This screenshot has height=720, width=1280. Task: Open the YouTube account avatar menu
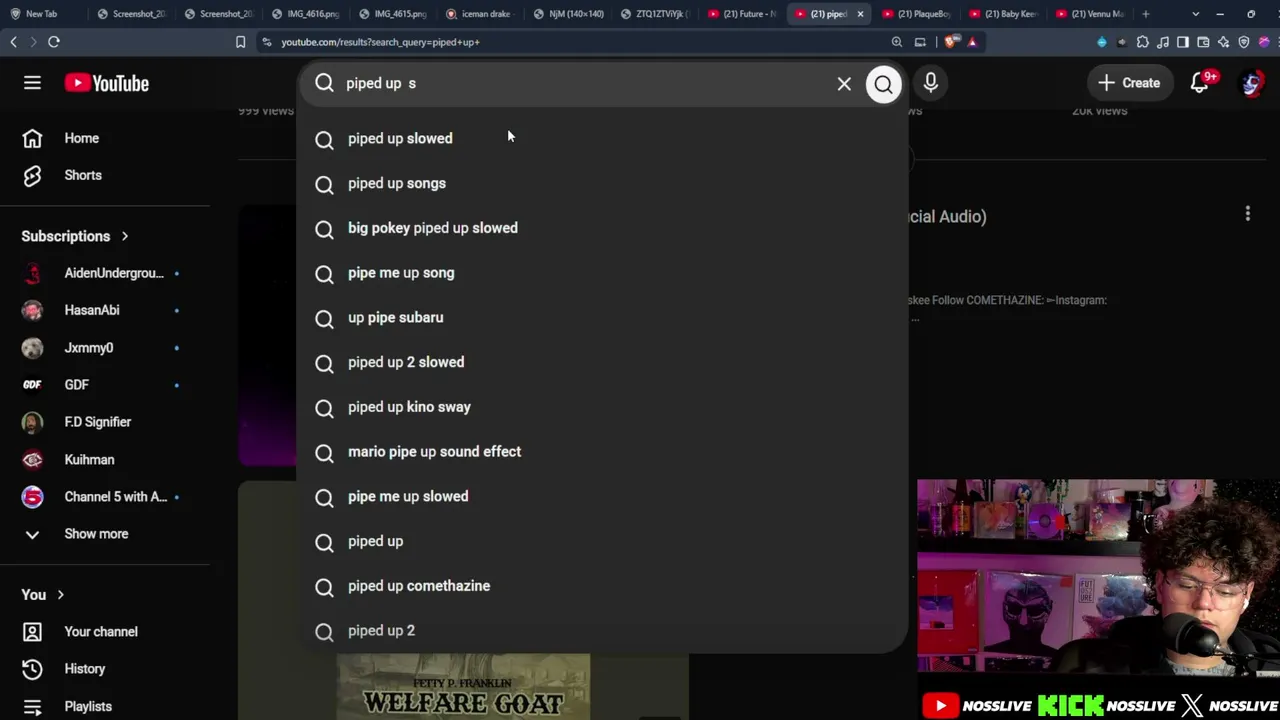tap(1251, 83)
